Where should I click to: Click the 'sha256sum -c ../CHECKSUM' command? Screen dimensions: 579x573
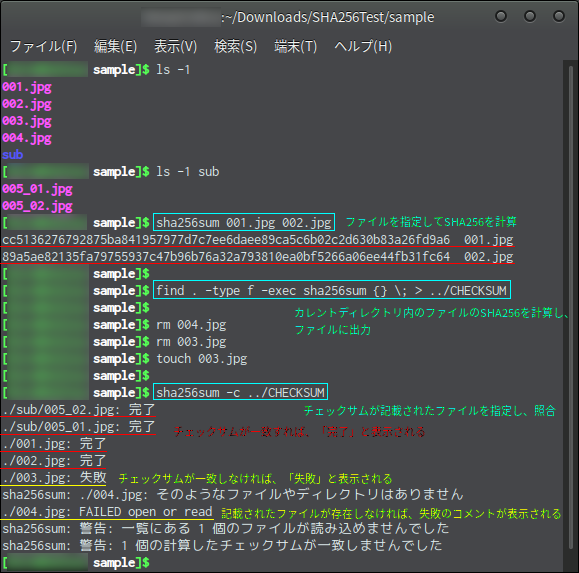[x=240, y=392]
